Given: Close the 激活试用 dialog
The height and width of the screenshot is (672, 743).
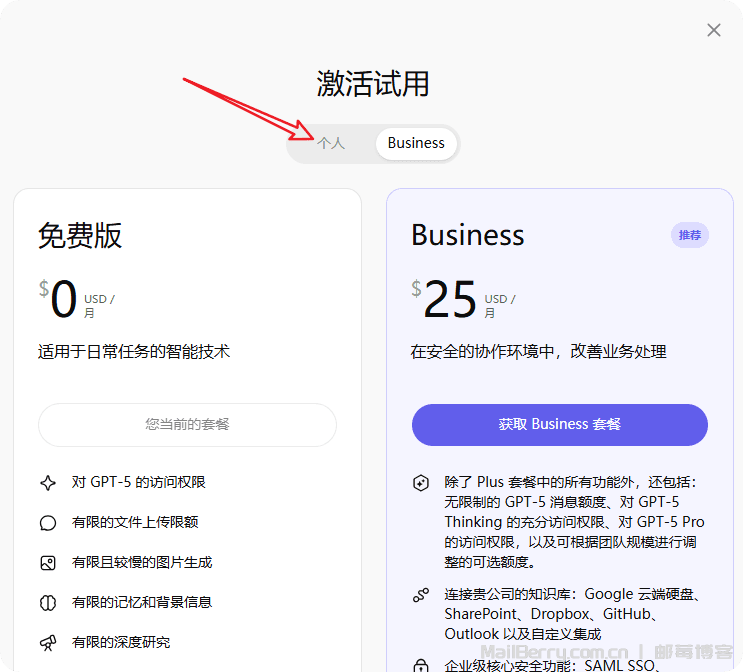Looking at the screenshot, I should (714, 30).
